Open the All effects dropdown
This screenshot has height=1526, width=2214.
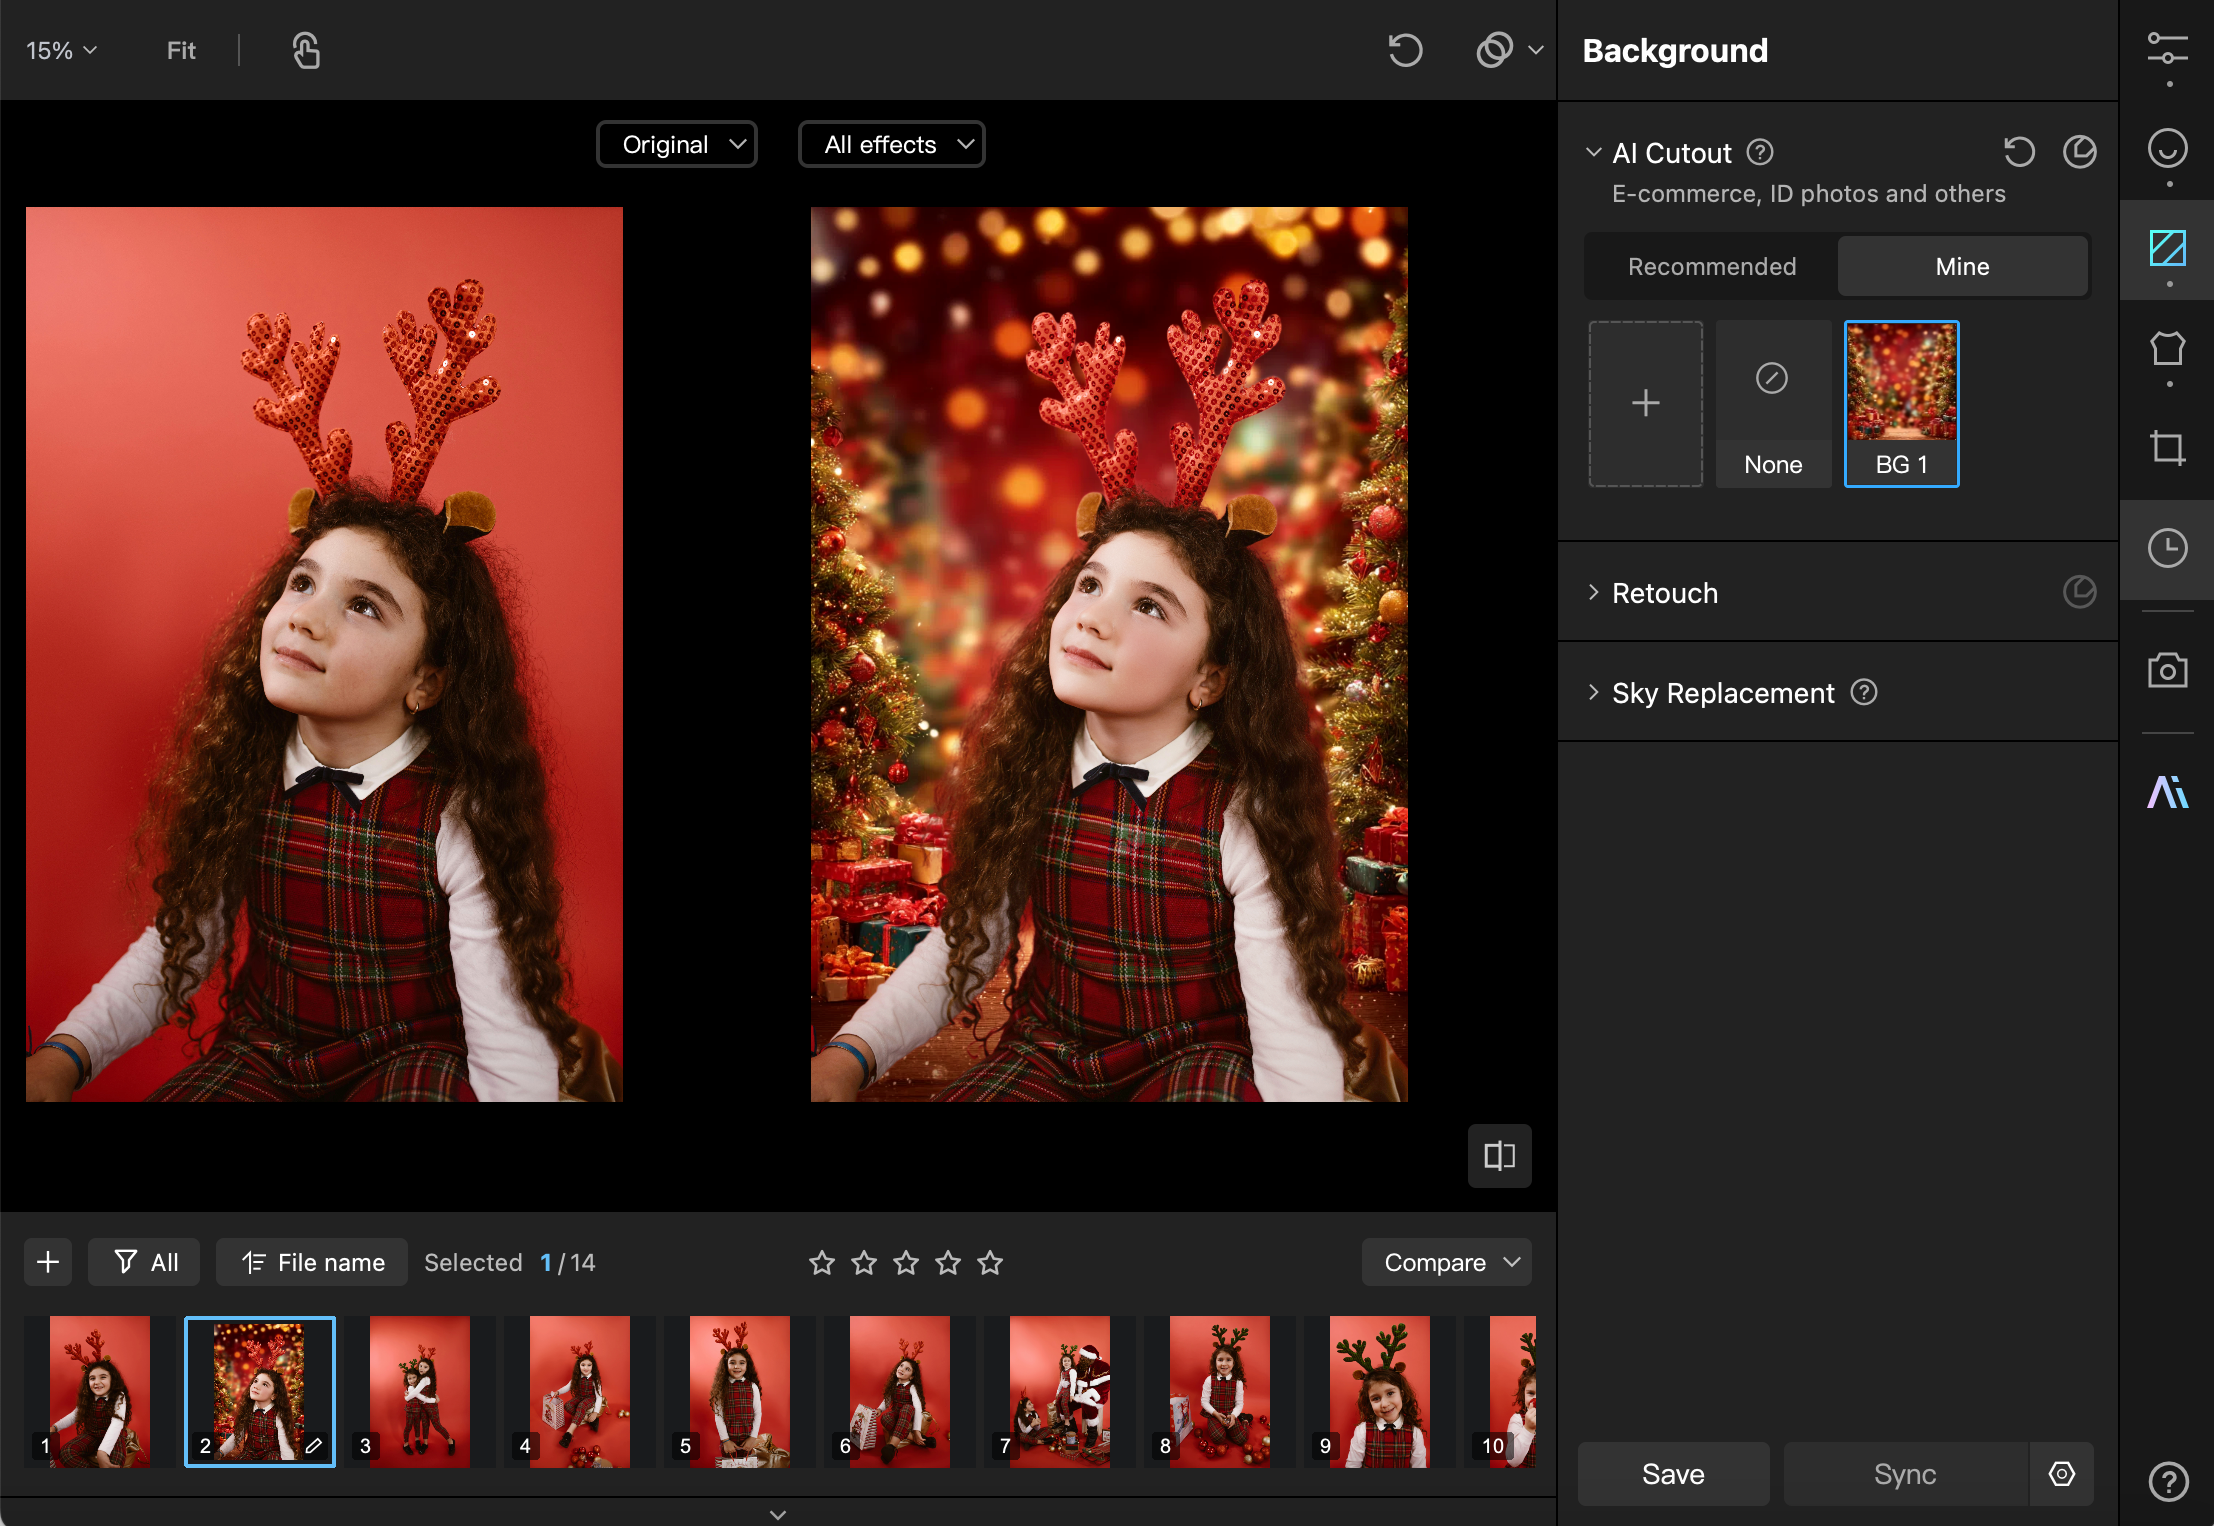(x=891, y=145)
